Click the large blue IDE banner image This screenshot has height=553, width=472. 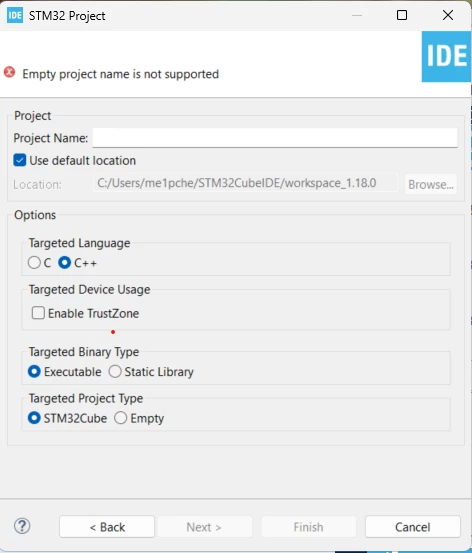[446, 56]
